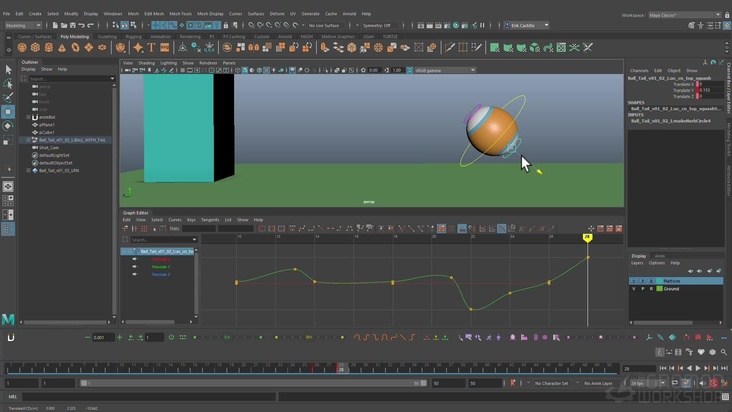The image size is (732, 412).
Task: Switch to the Rigging shelf tab
Action: [132, 36]
